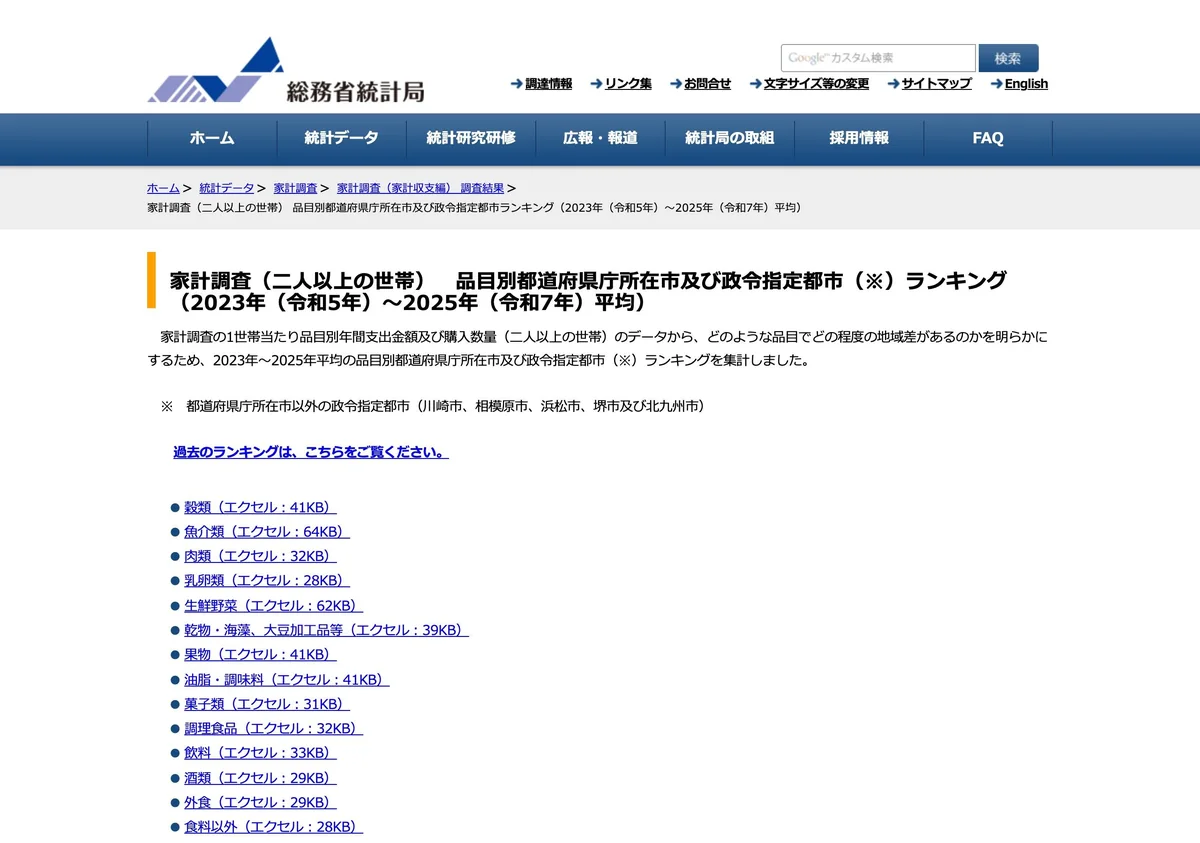Image resolution: width=1200 pixels, height=843 pixels.
Task: Go to 家計調査（家計収支編）調査結果 breadcrumb
Action: [x=421, y=188]
